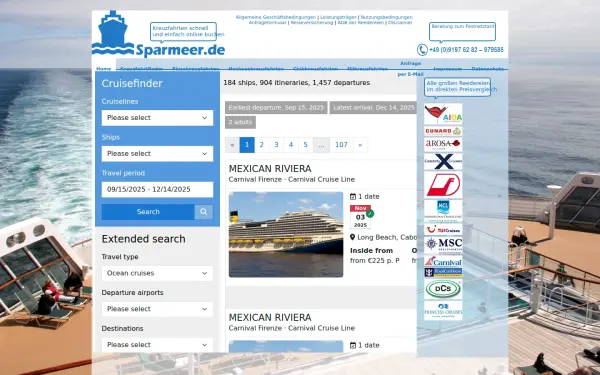The image size is (600, 375).
Task: Click the Travel period date range field
Action: click(157, 189)
